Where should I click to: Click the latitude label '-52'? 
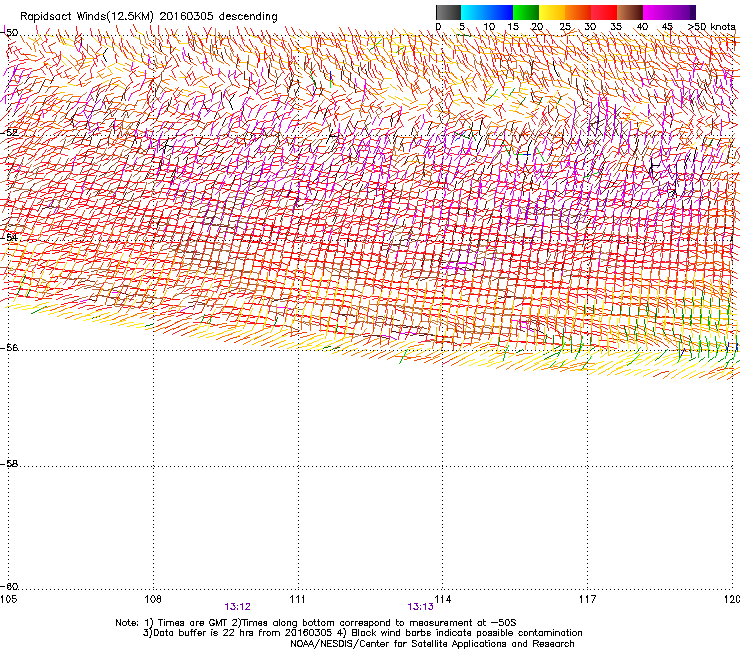pos(9,133)
